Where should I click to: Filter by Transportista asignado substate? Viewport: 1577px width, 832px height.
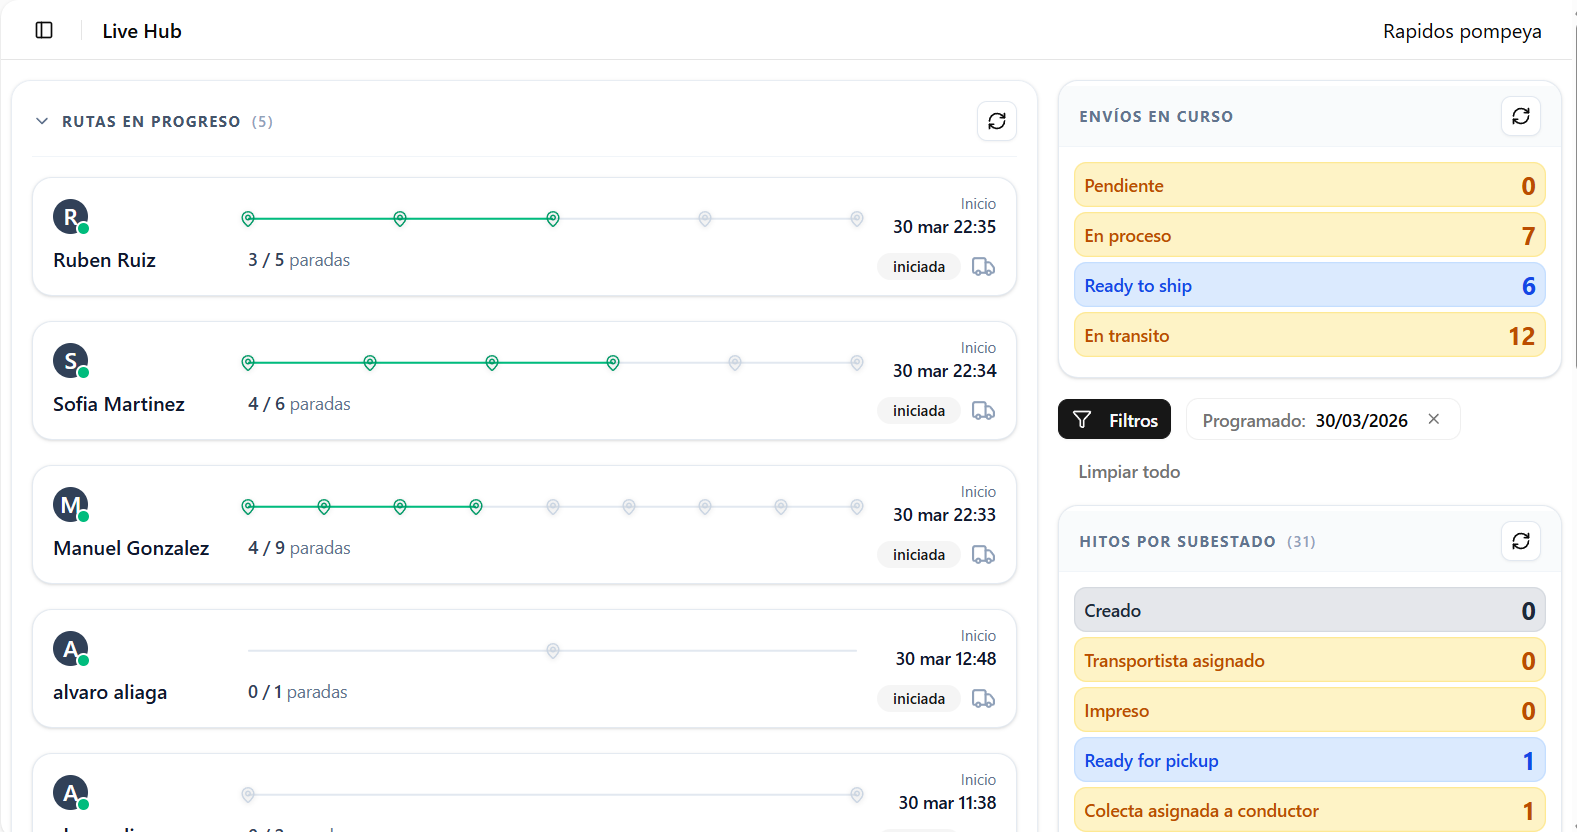(1308, 661)
